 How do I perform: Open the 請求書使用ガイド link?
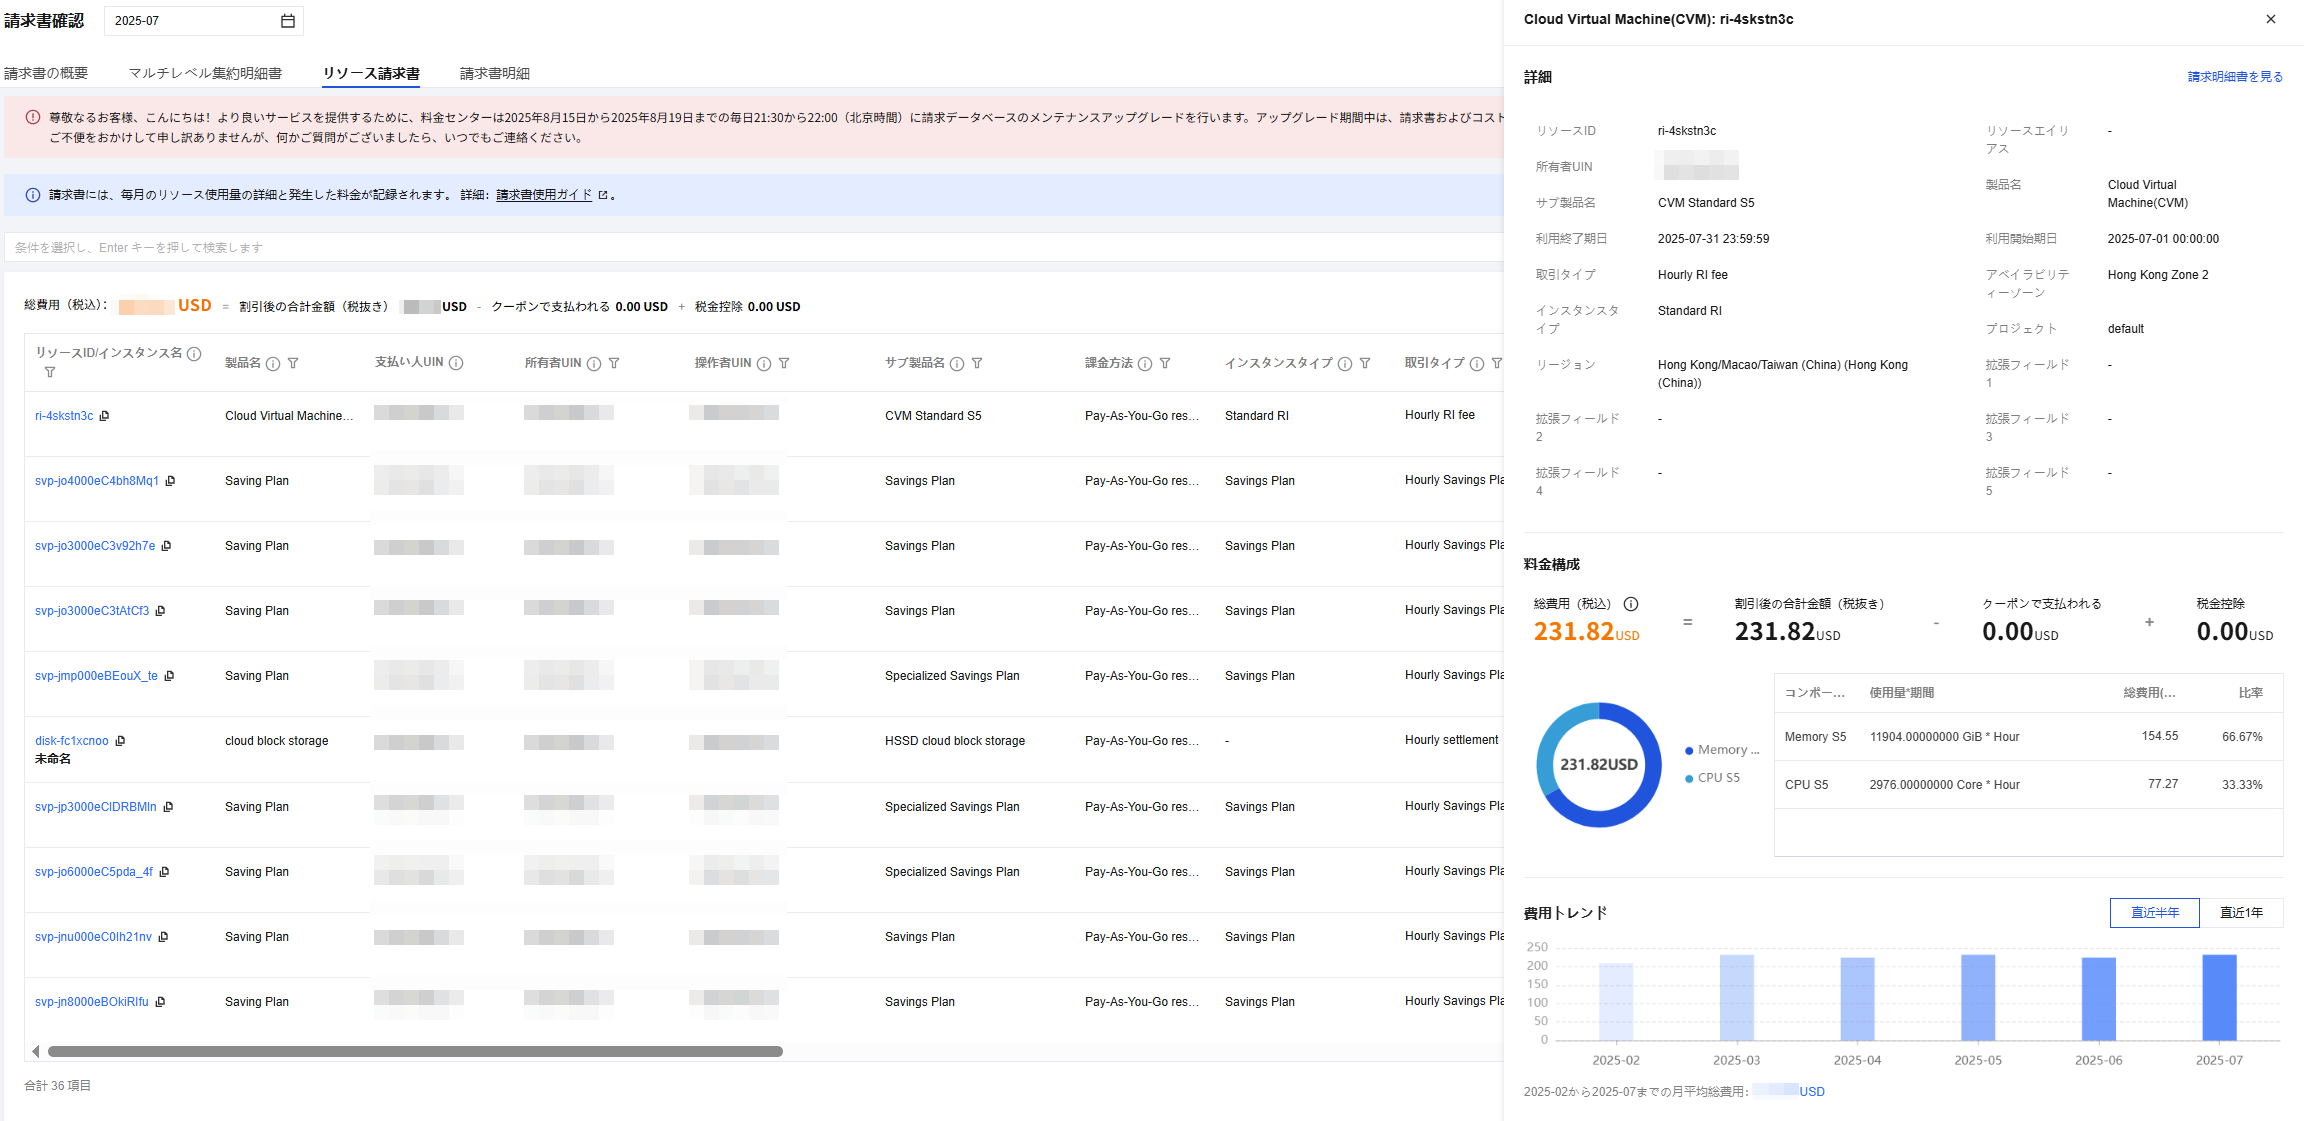click(x=544, y=195)
